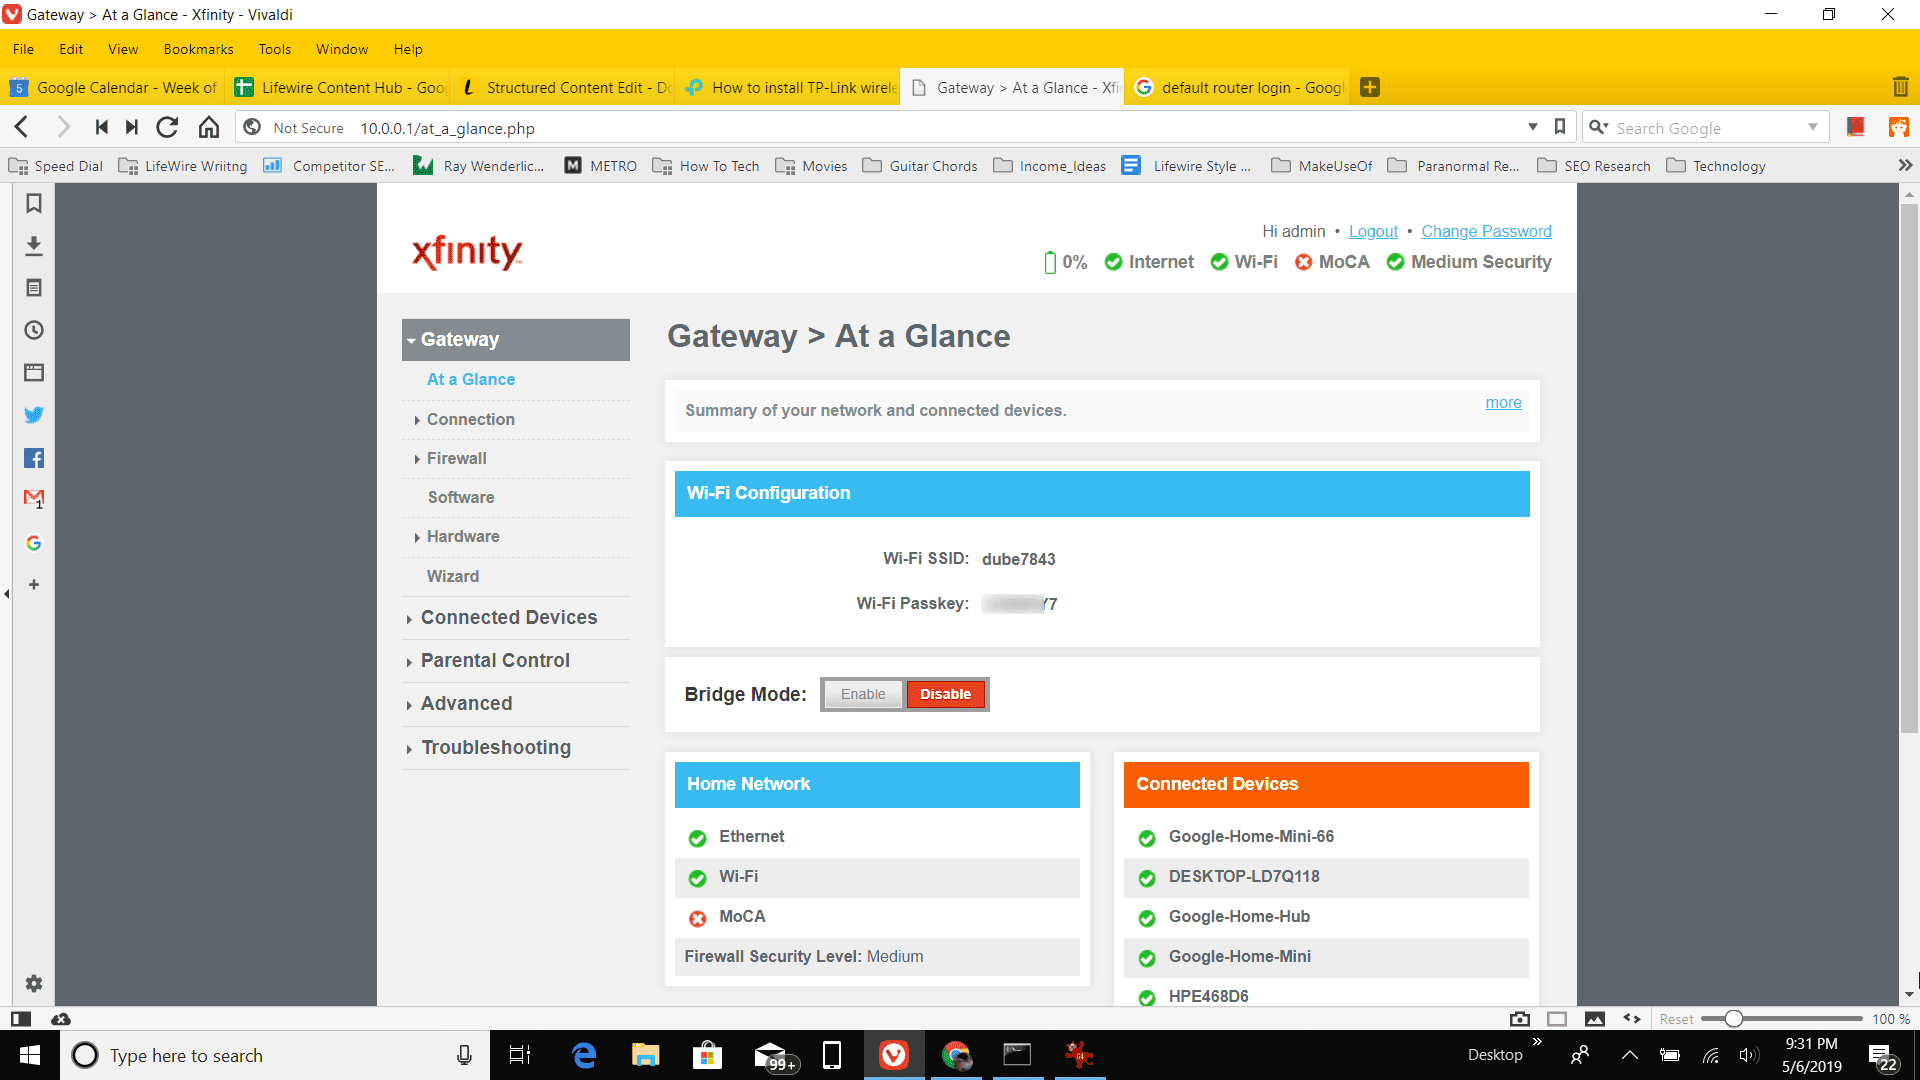This screenshot has height=1080, width=1920.
Task: Click the Logout link
Action: click(x=1374, y=231)
